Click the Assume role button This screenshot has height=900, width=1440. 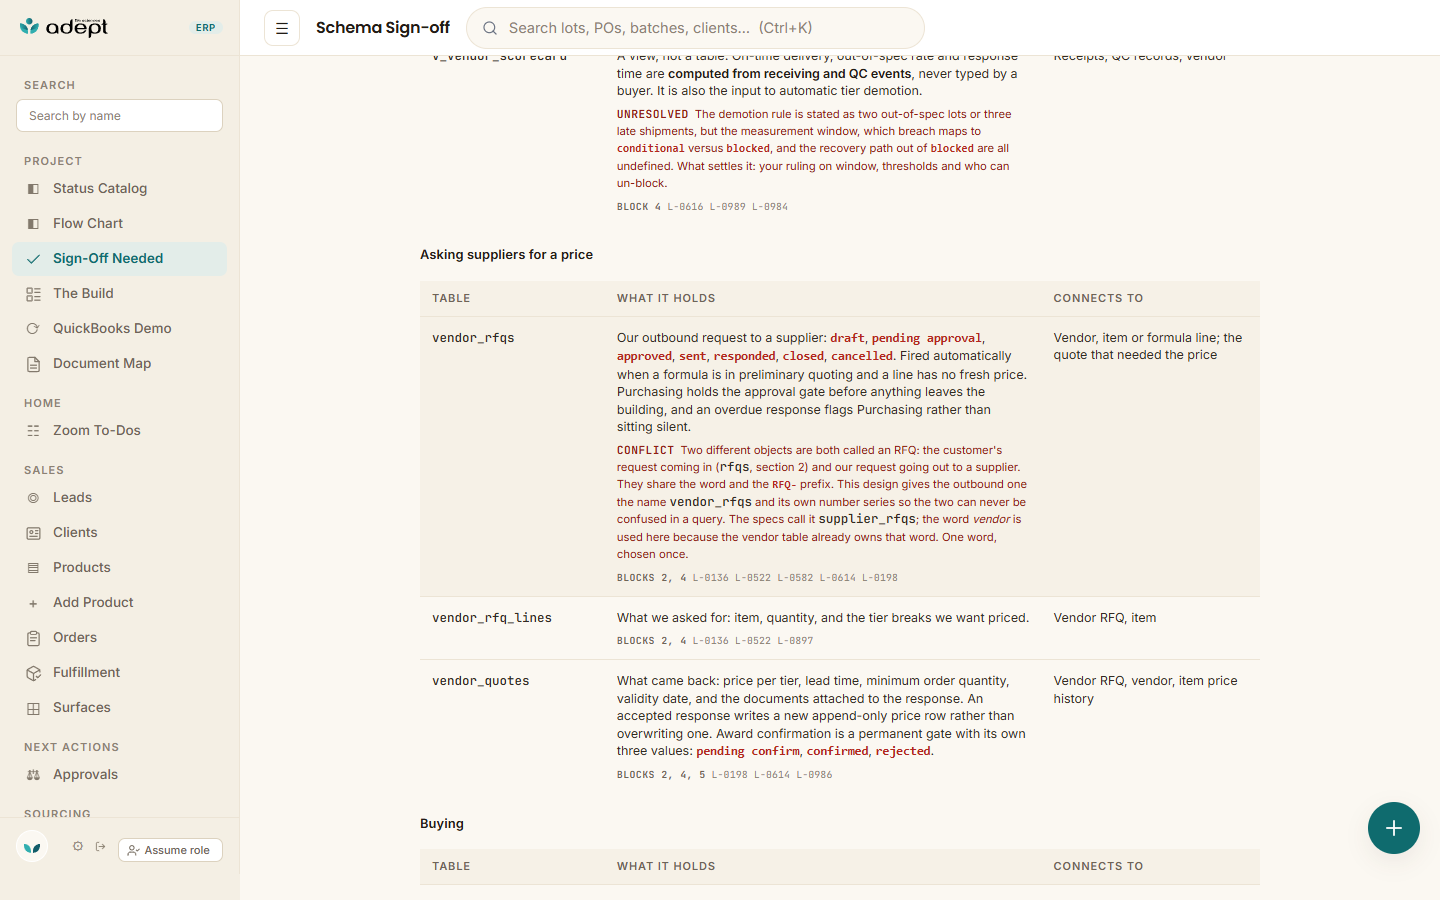tap(170, 850)
